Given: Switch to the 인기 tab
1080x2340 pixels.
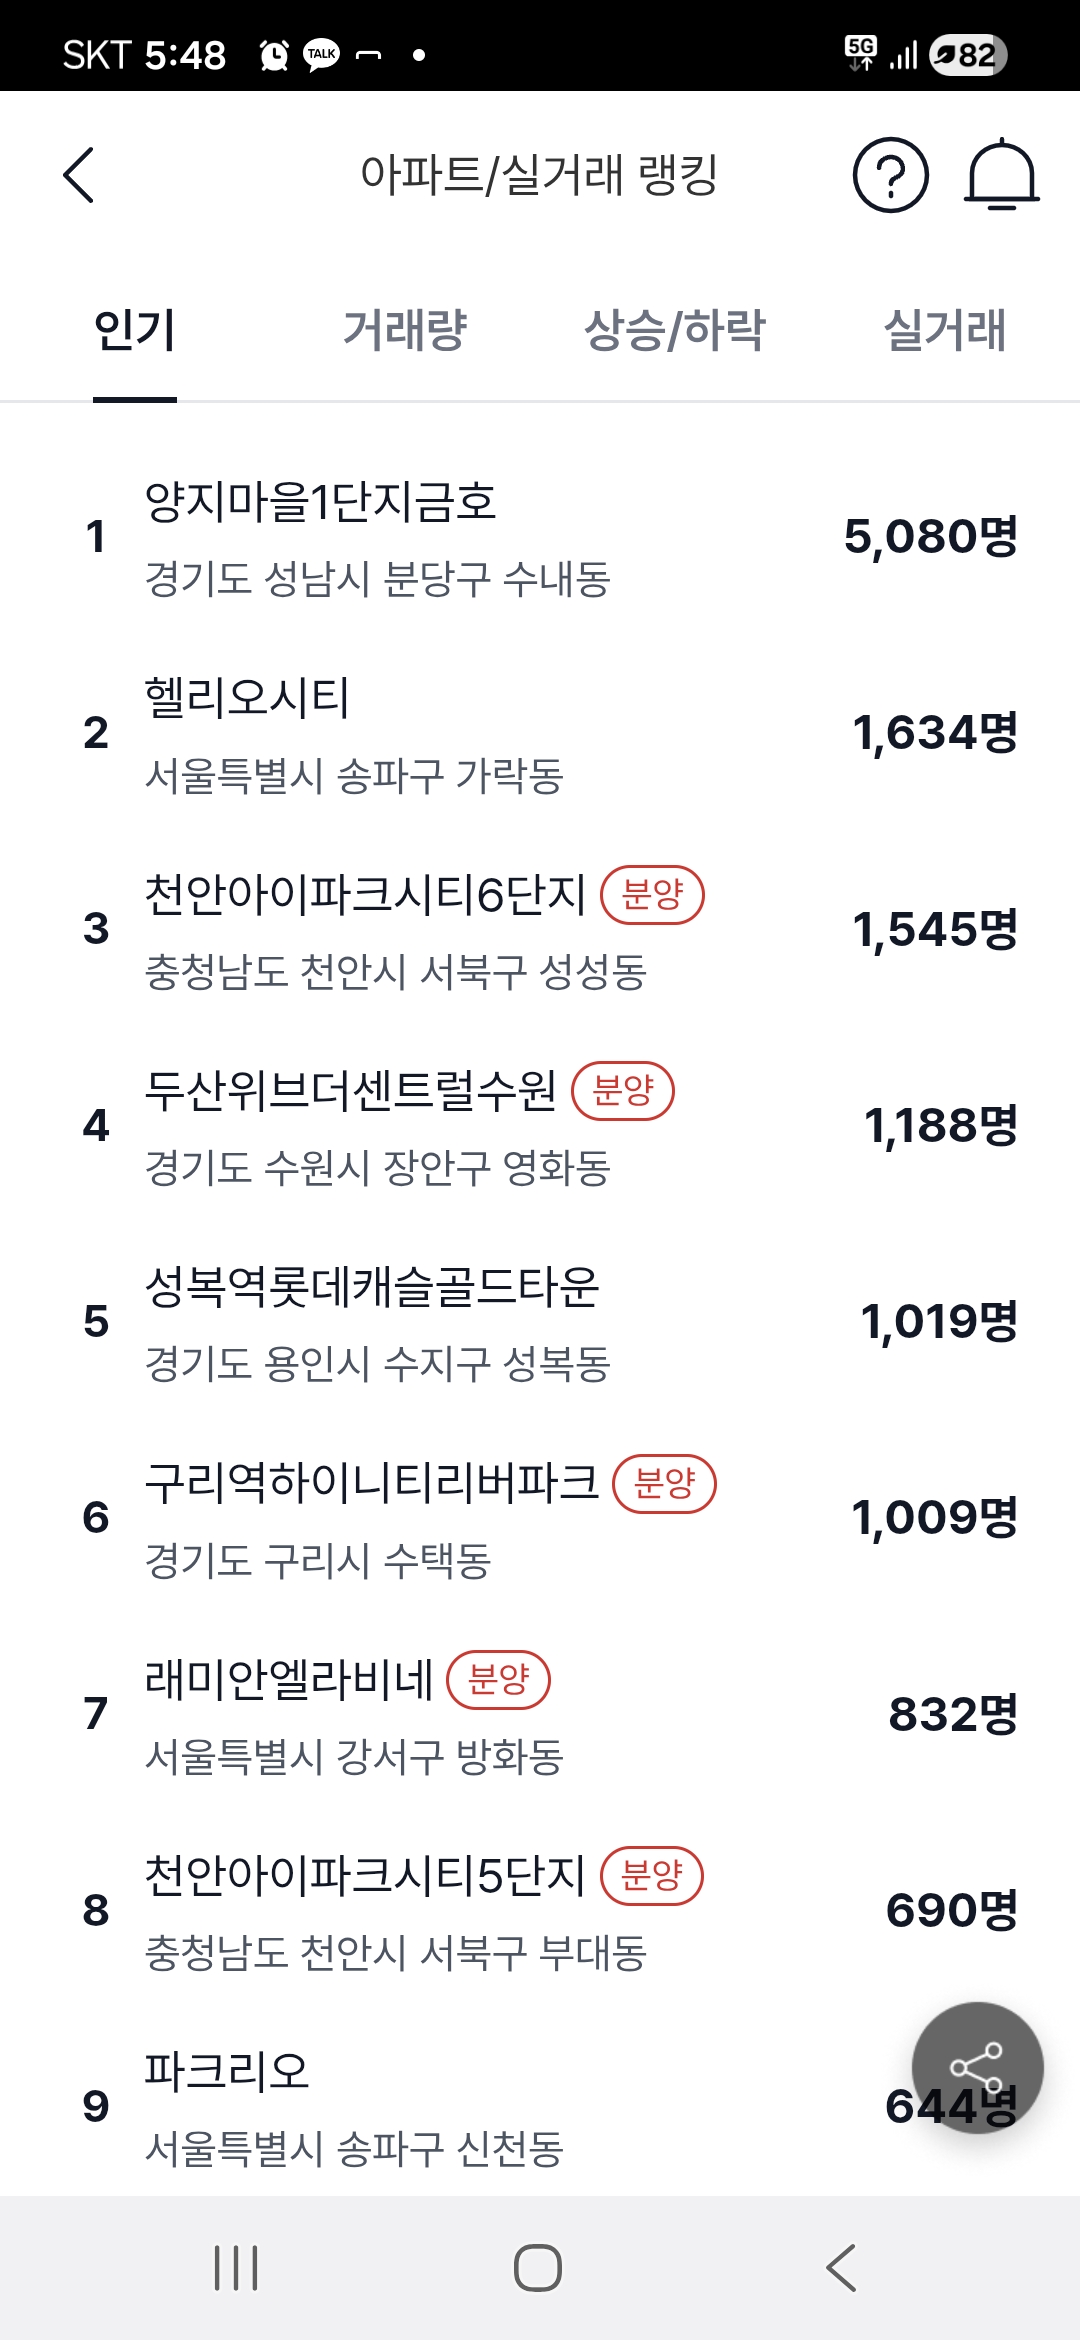Looking at the screenshot, I should 135,330.
